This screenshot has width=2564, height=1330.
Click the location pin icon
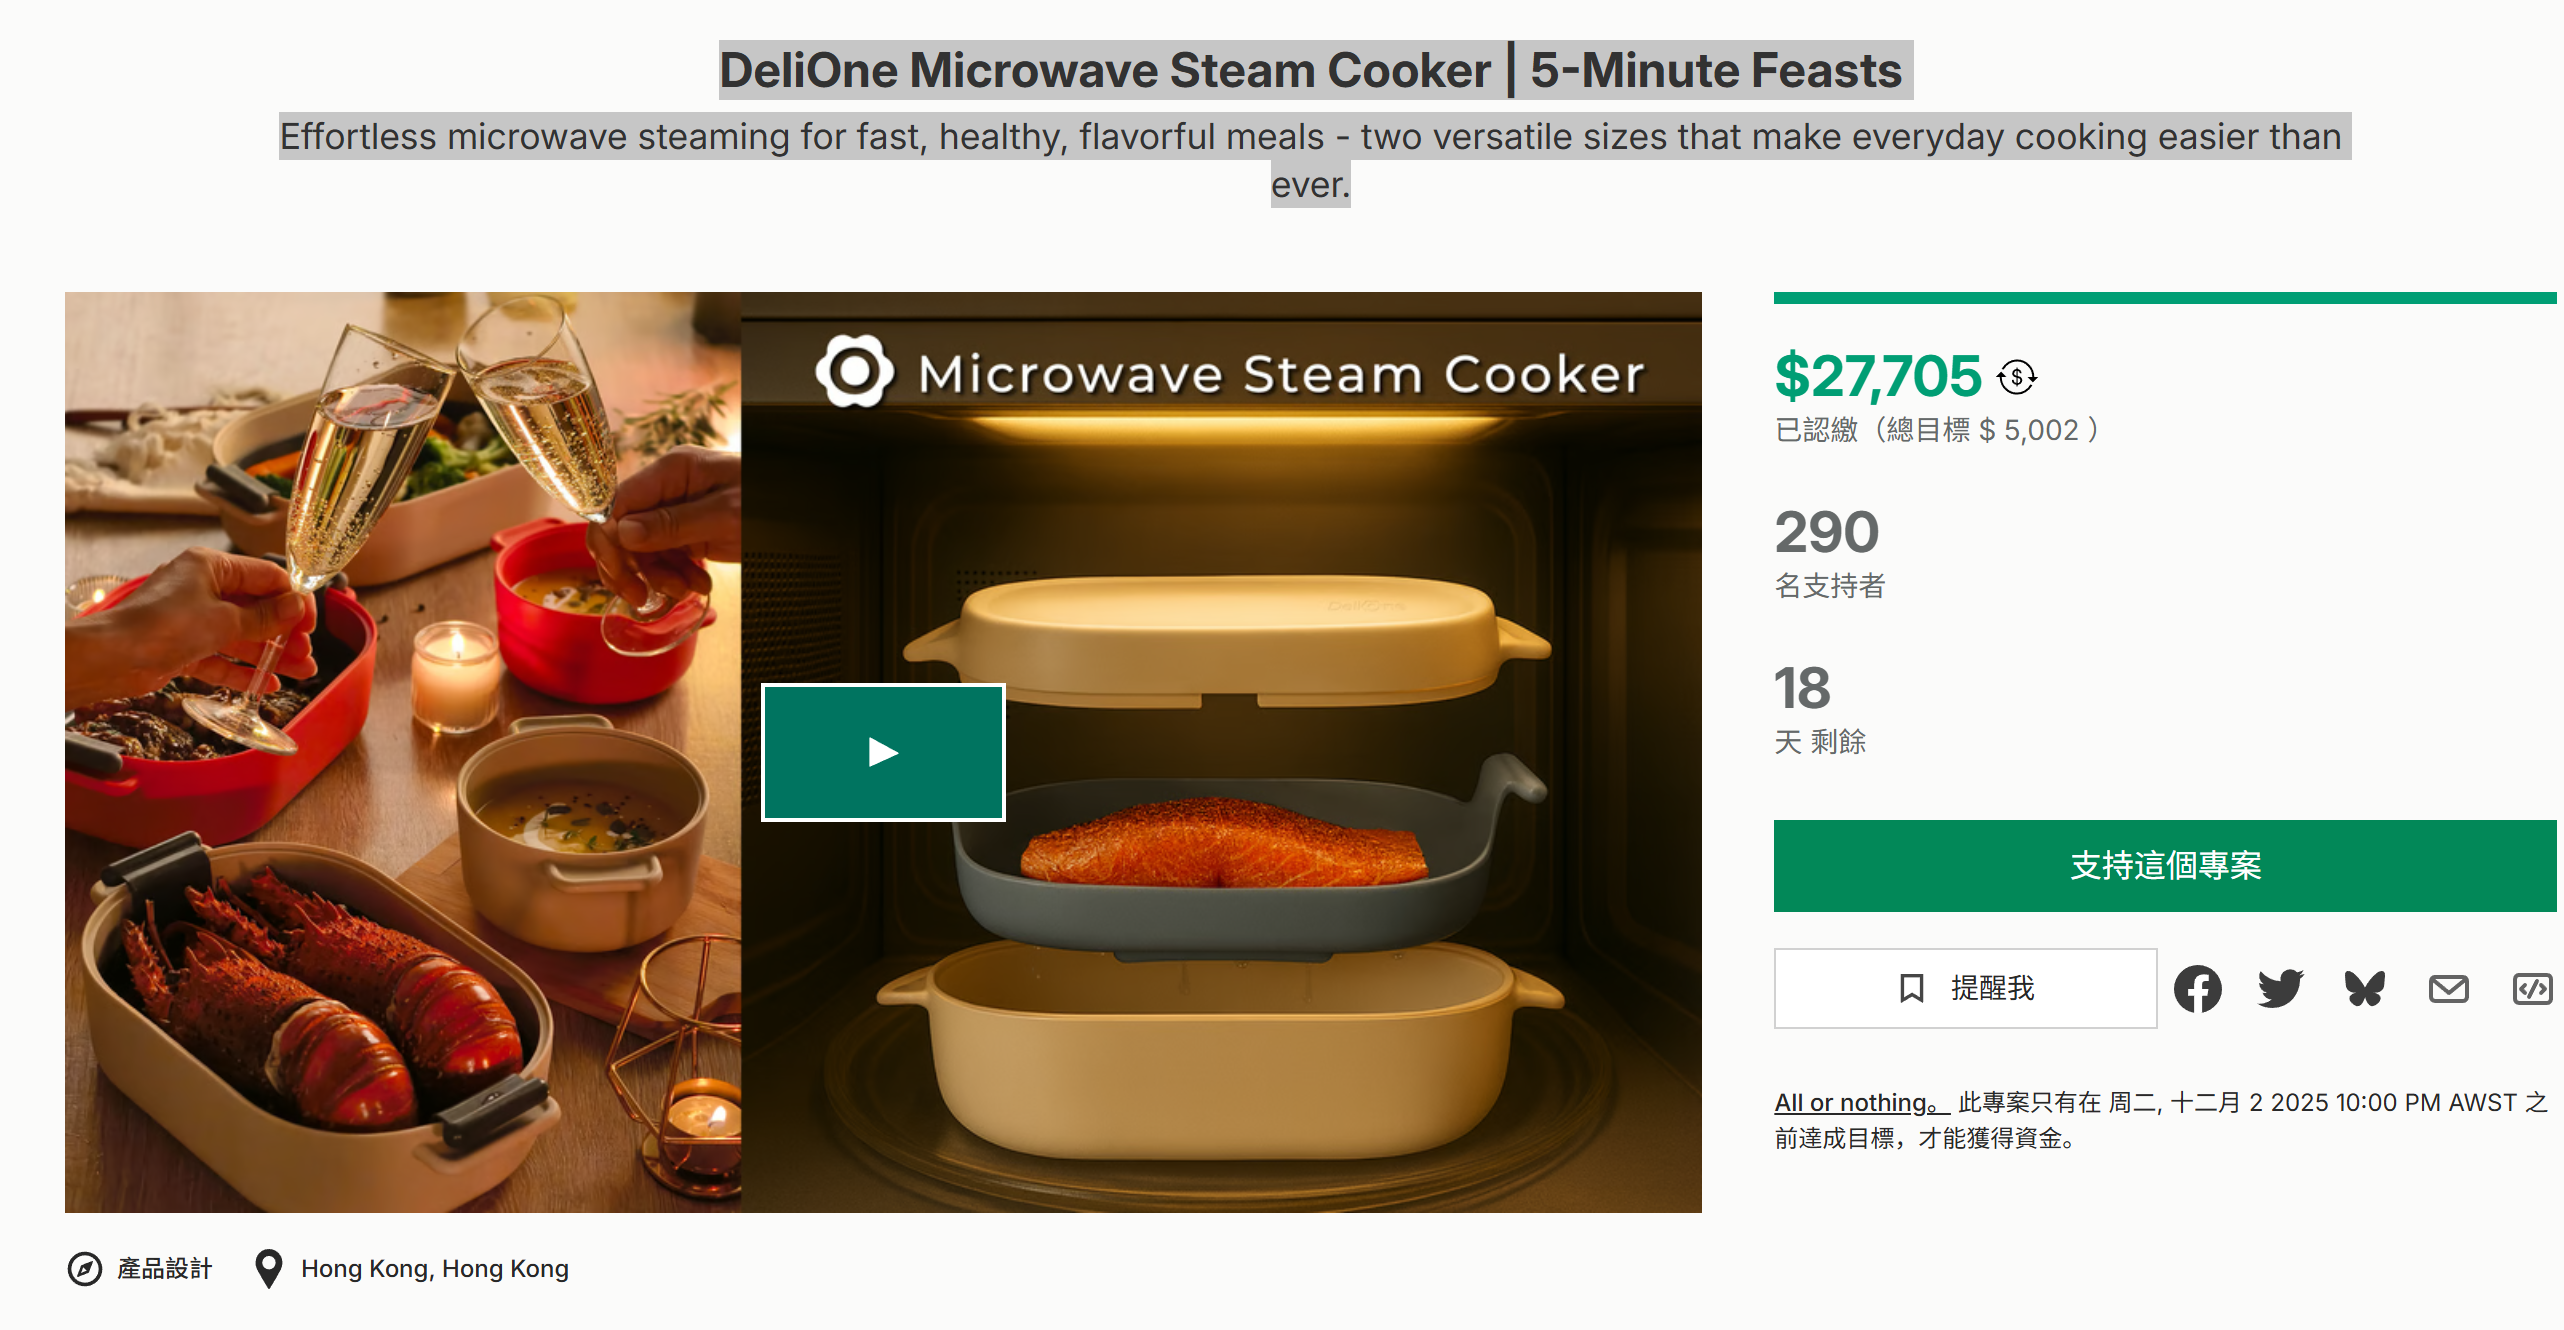(x=268, y=1268)
